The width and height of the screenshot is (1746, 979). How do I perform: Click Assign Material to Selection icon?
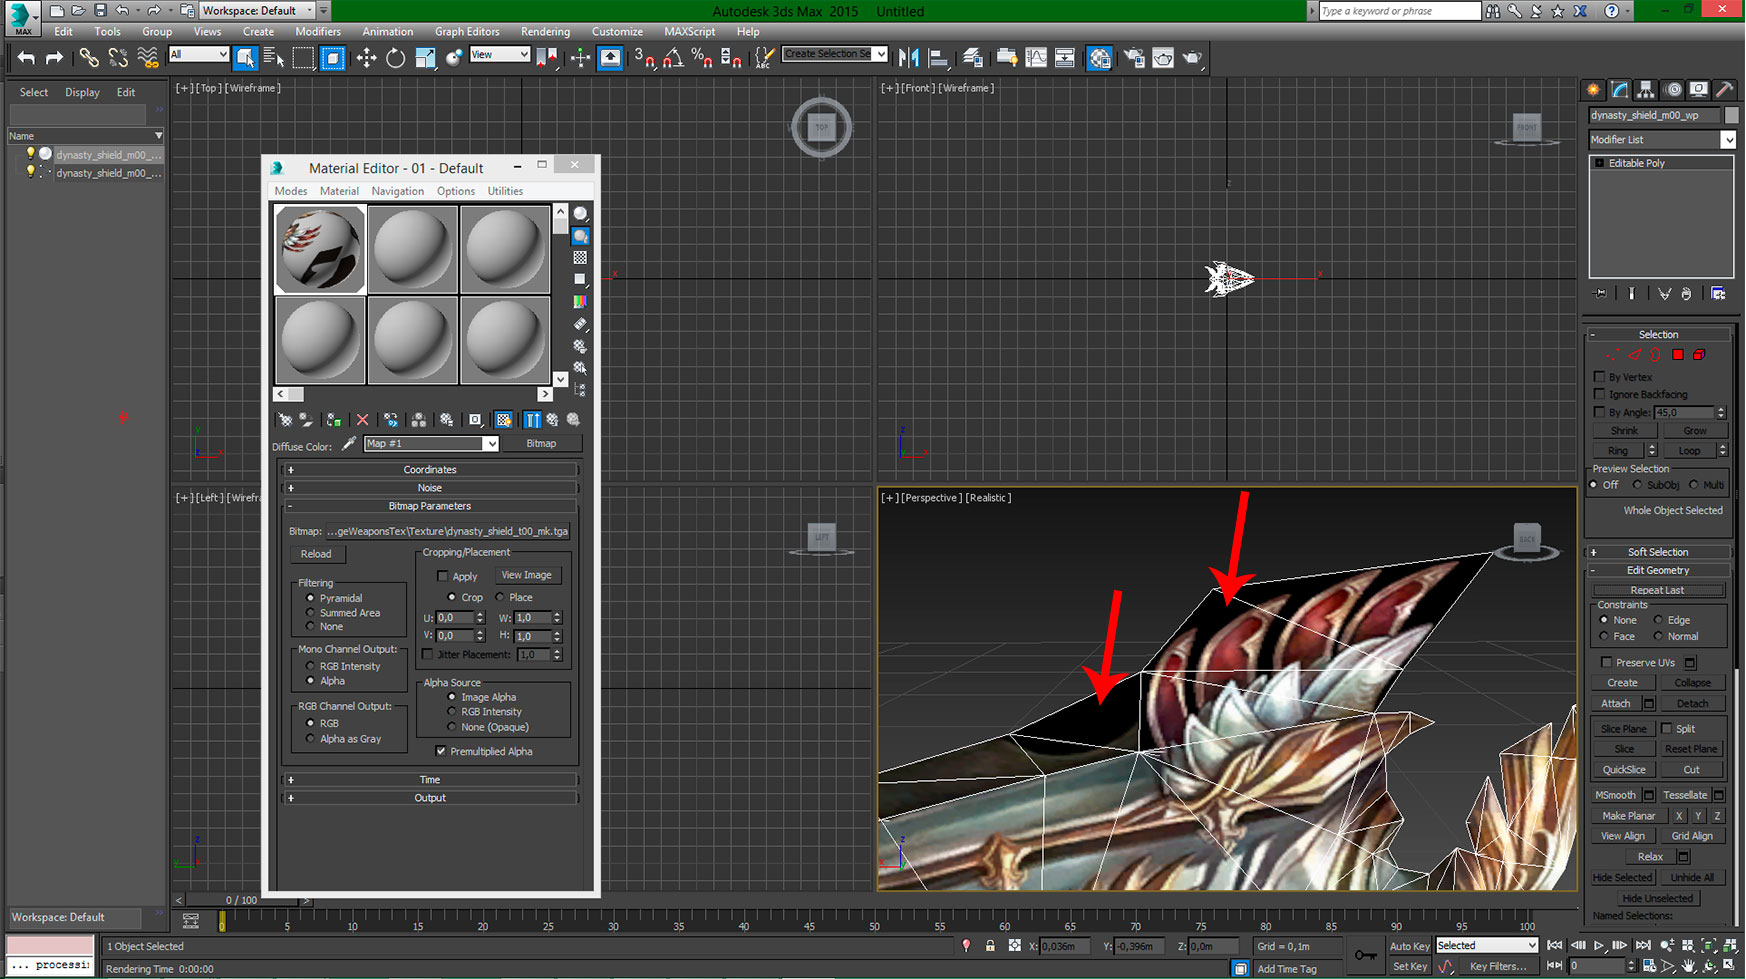point(334,420)
